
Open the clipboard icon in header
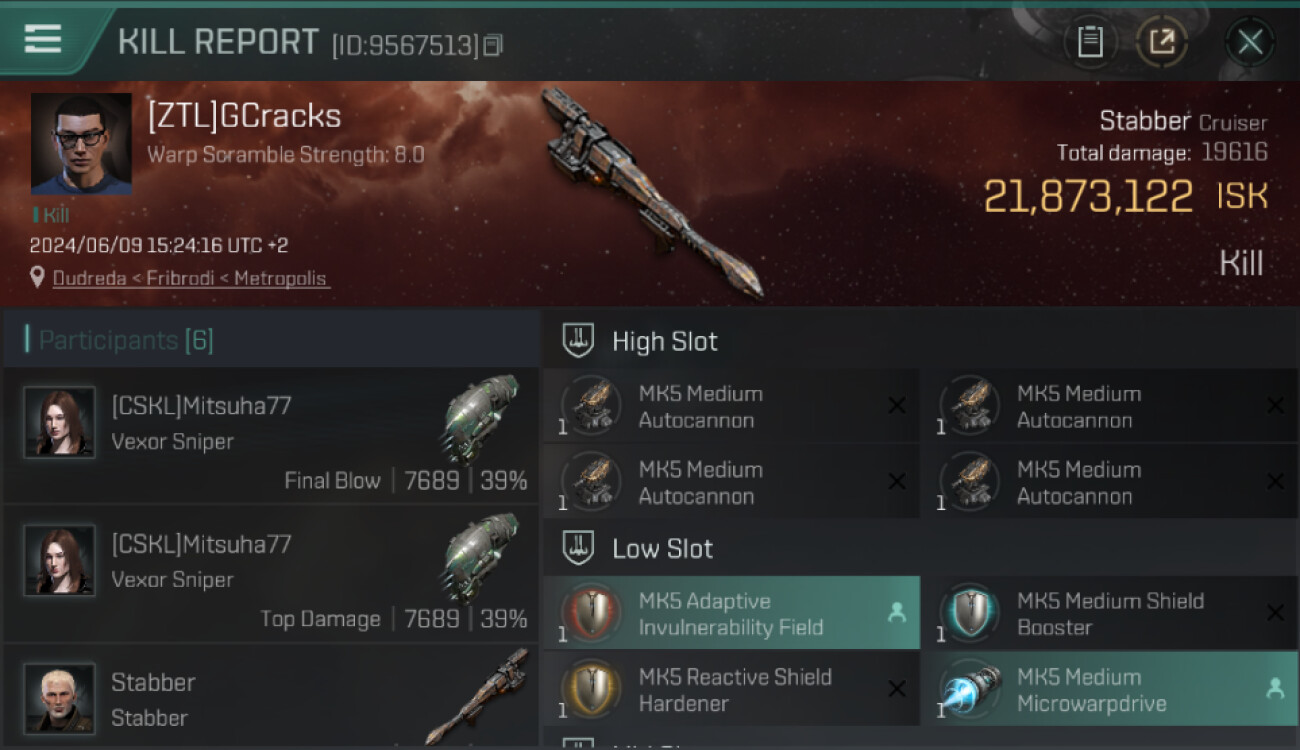pyautogui.click(x=1090, y=42)
